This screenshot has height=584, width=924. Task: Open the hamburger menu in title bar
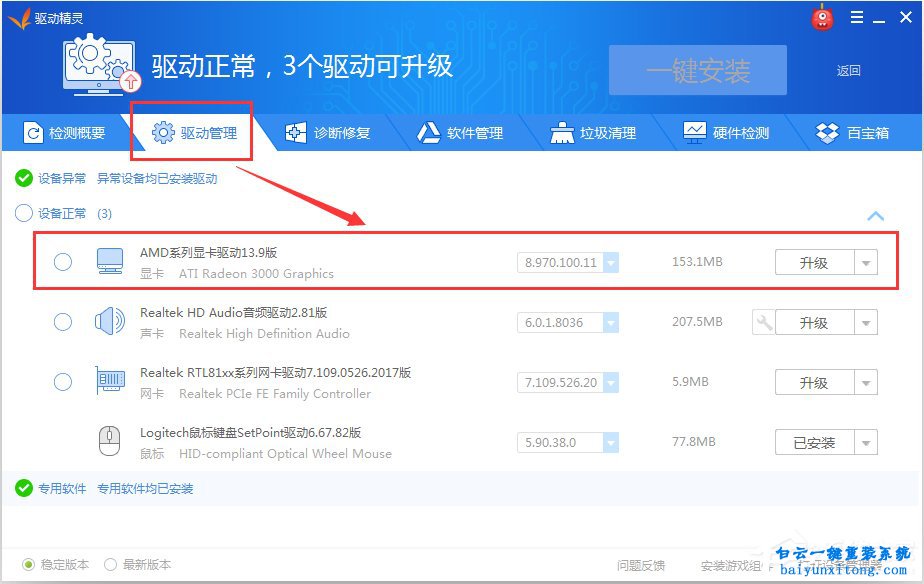pos(857,17)
